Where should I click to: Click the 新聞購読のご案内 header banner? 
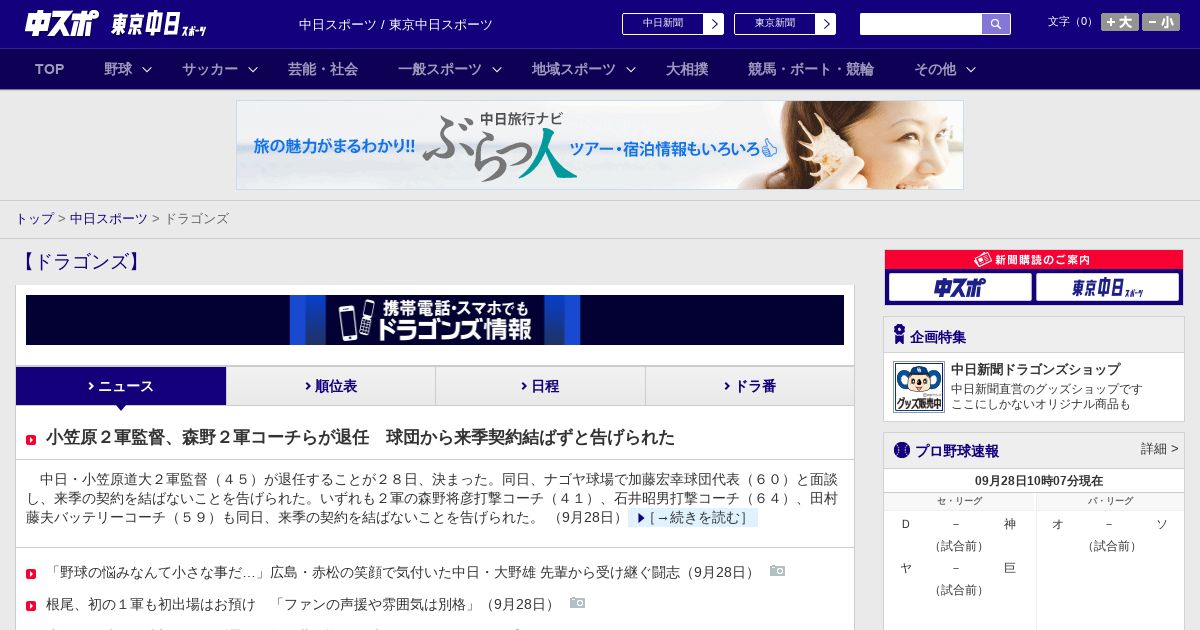coord(1034,260)
